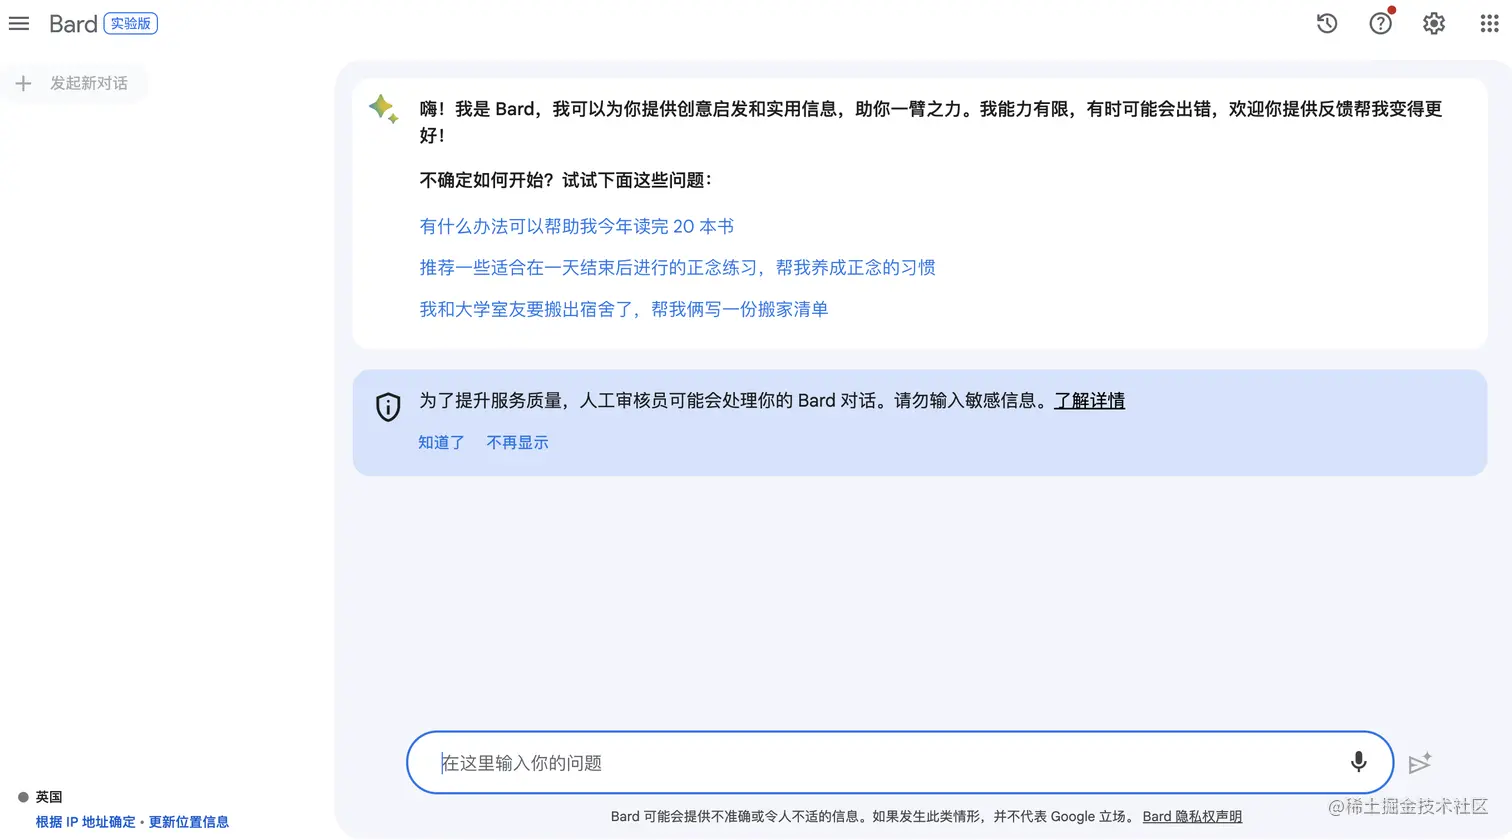Click the microphone voice input icon
This screenshot has width=1512, height=840.
click(1358, 762)
